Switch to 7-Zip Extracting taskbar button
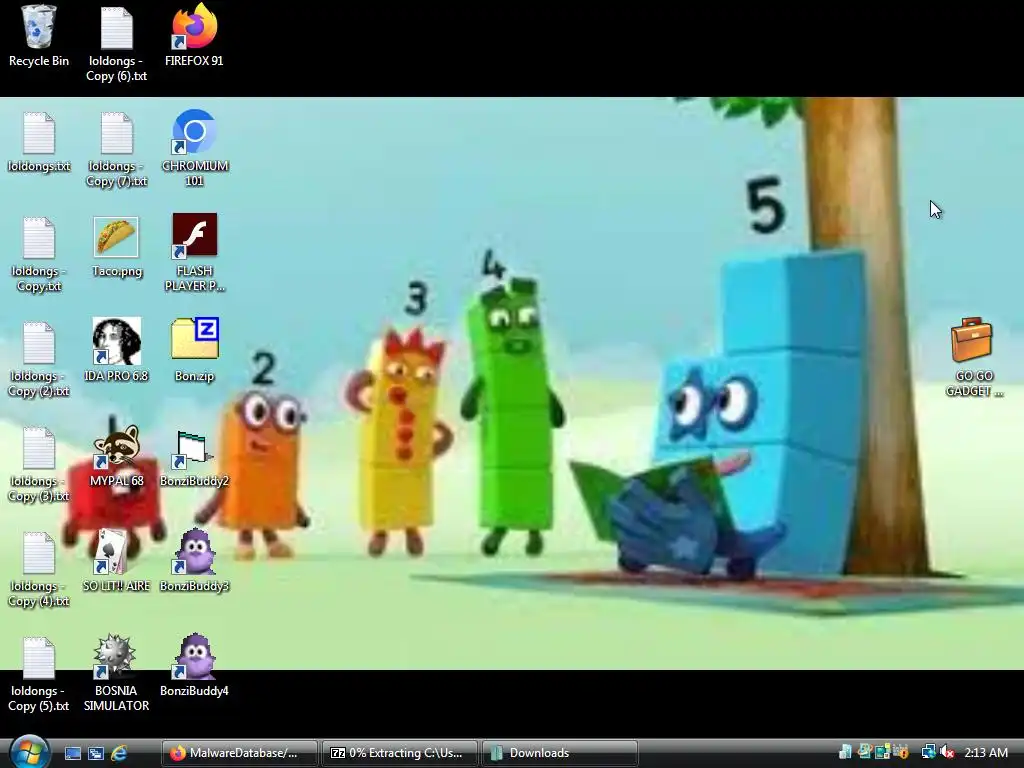1024x768 pixels. tap(400, 753)
